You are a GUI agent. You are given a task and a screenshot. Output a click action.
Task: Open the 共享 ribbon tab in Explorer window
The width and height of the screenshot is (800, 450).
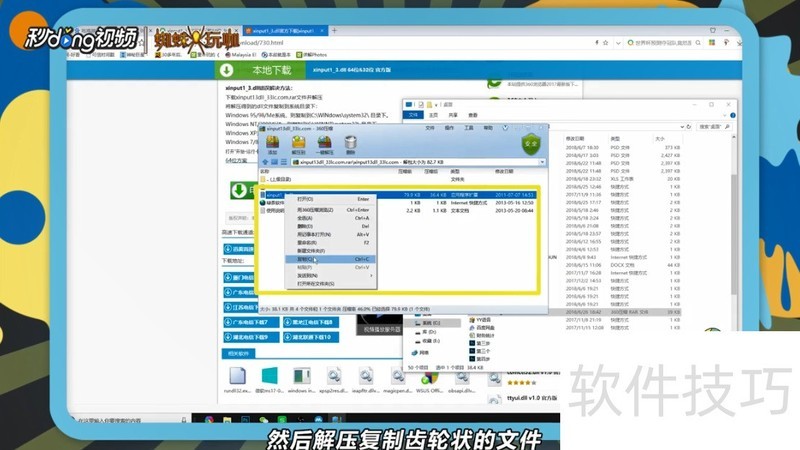(x=453, y=115)
